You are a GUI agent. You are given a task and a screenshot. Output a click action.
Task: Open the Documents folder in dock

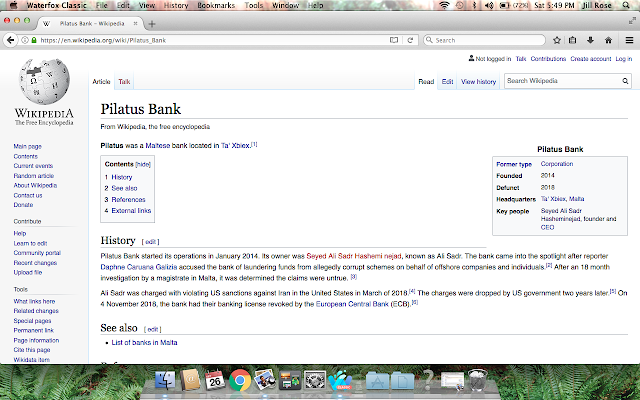(403, 380)
